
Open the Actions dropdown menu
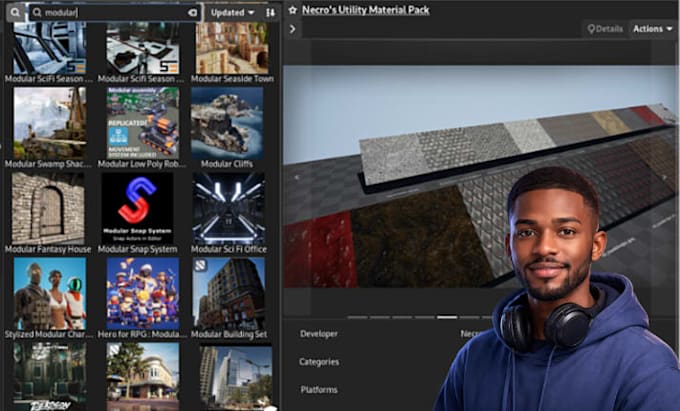(x=653, y=29)
